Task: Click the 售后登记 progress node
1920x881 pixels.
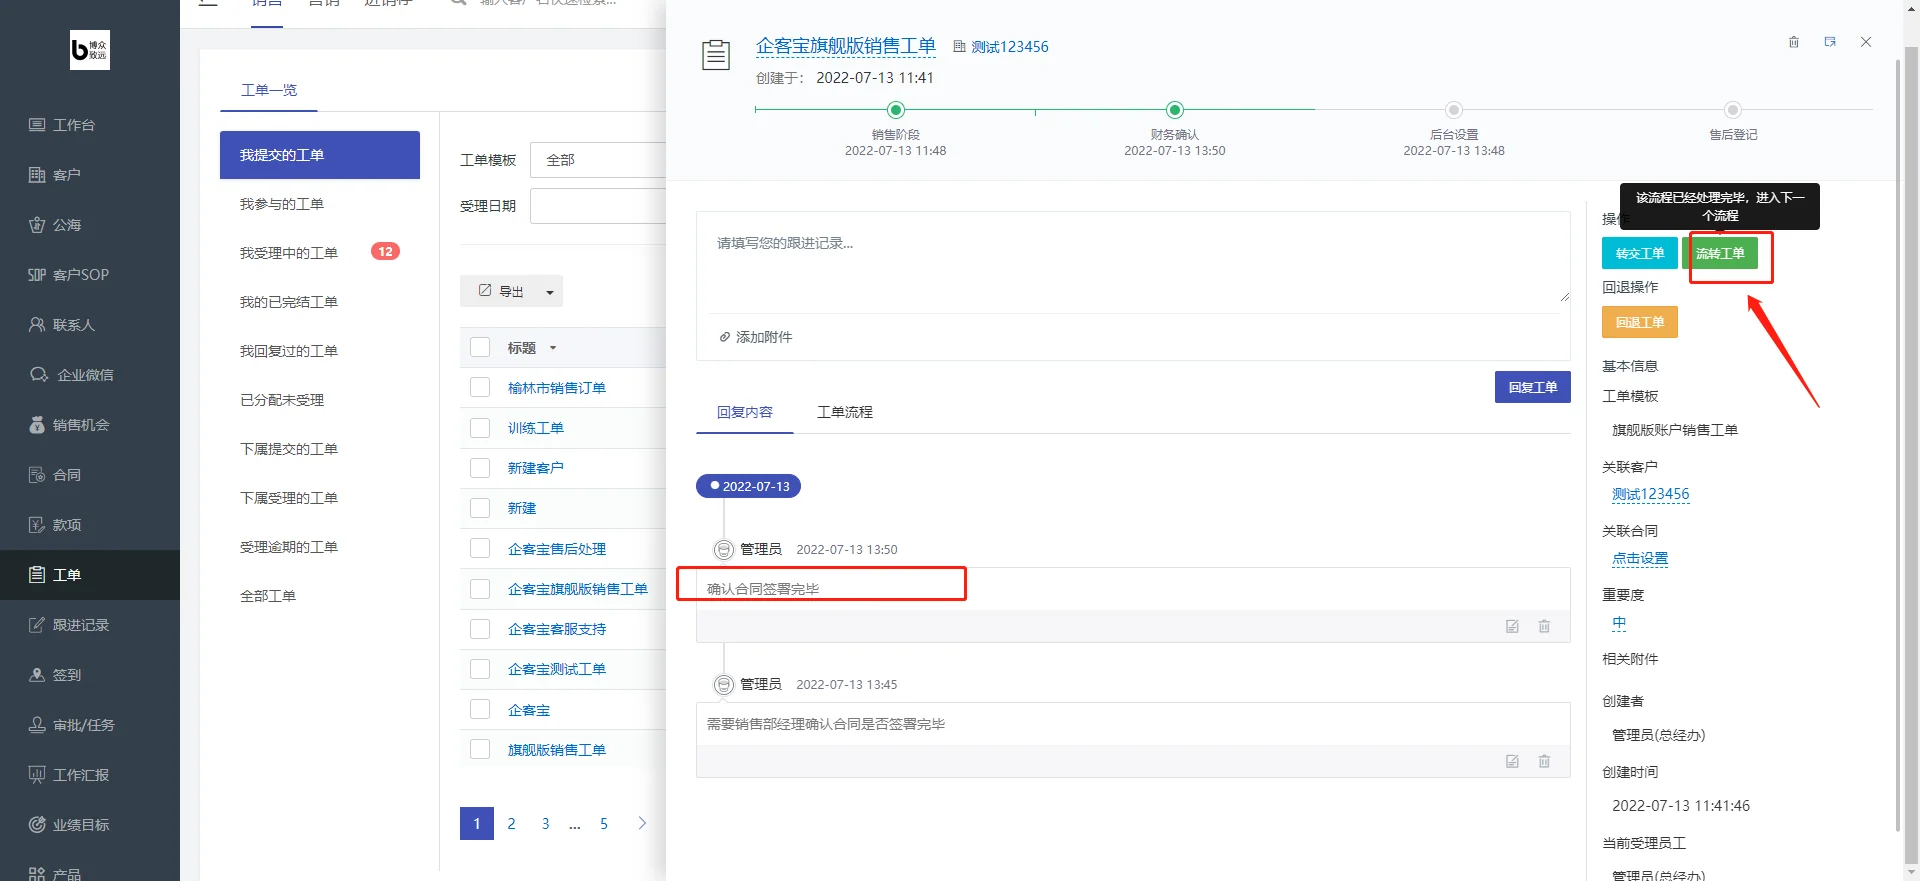Action: 1733,110
